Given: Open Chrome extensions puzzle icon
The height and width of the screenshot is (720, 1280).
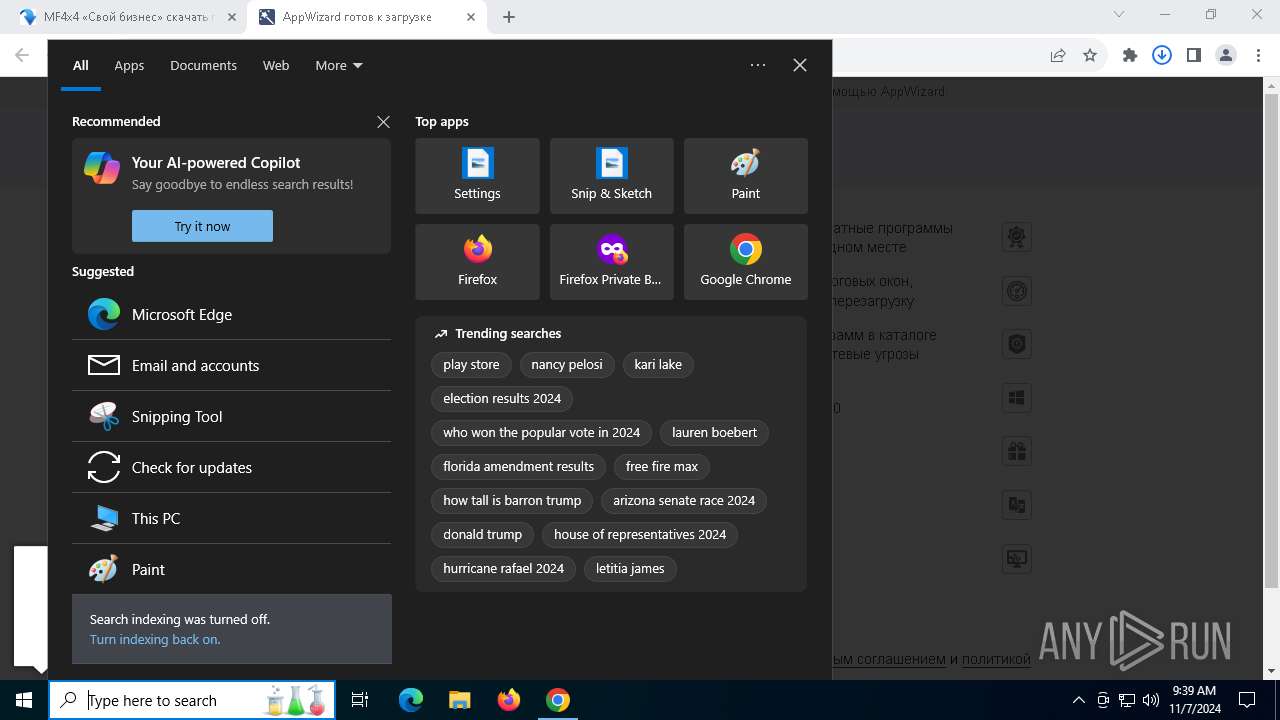Looking at the screenshot, I should coord(1130,56).
